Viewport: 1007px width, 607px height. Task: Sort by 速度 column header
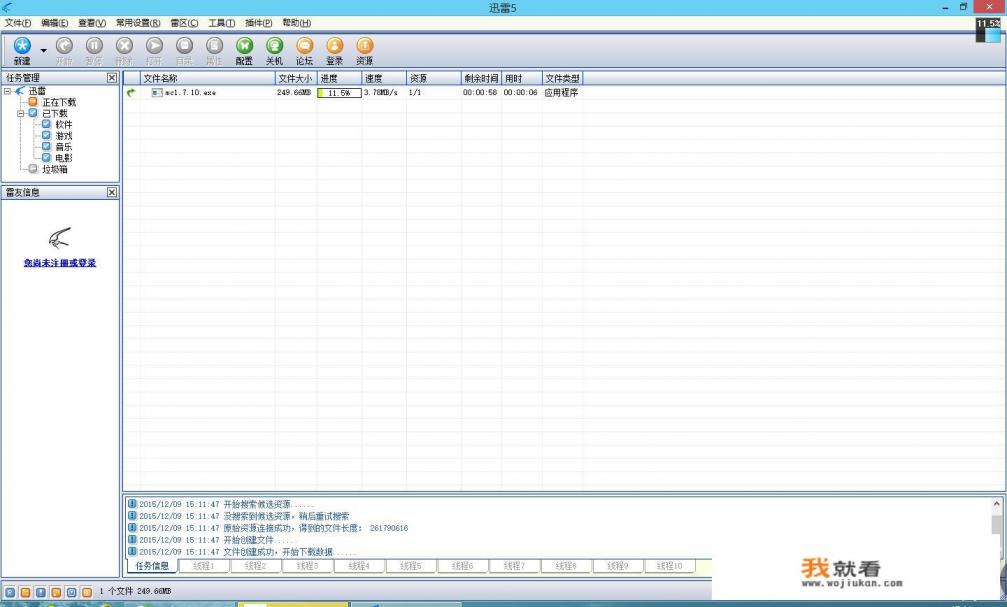pyautogui.click(x=384, y=78)
